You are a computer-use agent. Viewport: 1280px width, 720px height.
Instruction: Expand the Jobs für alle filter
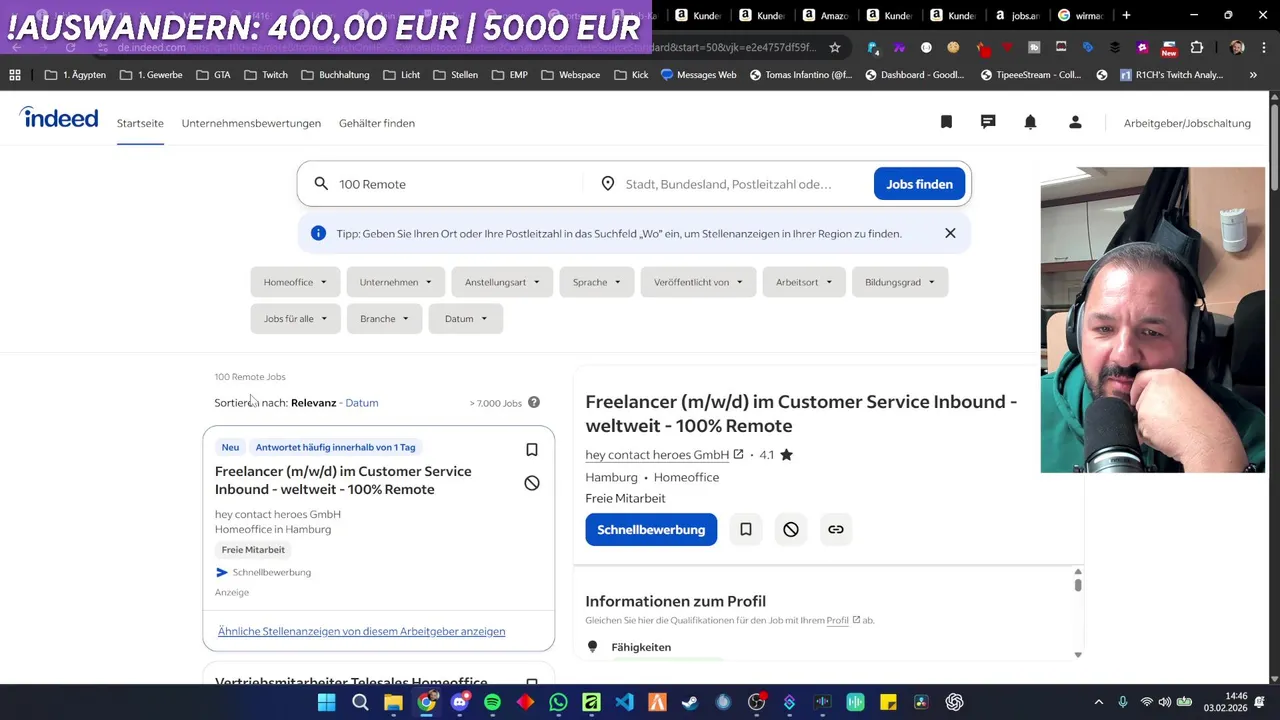tap(295, 318)
